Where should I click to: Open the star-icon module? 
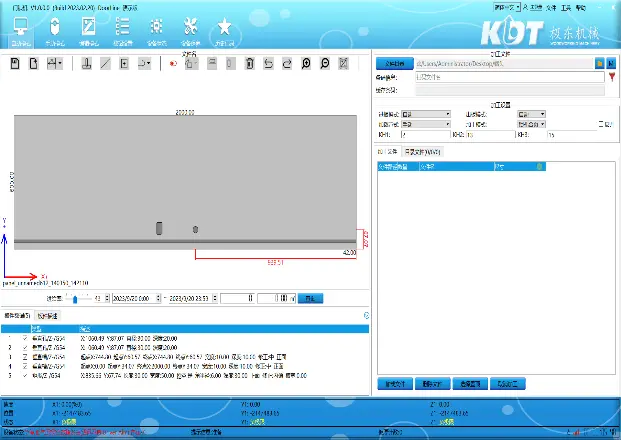tap(225, 32)
